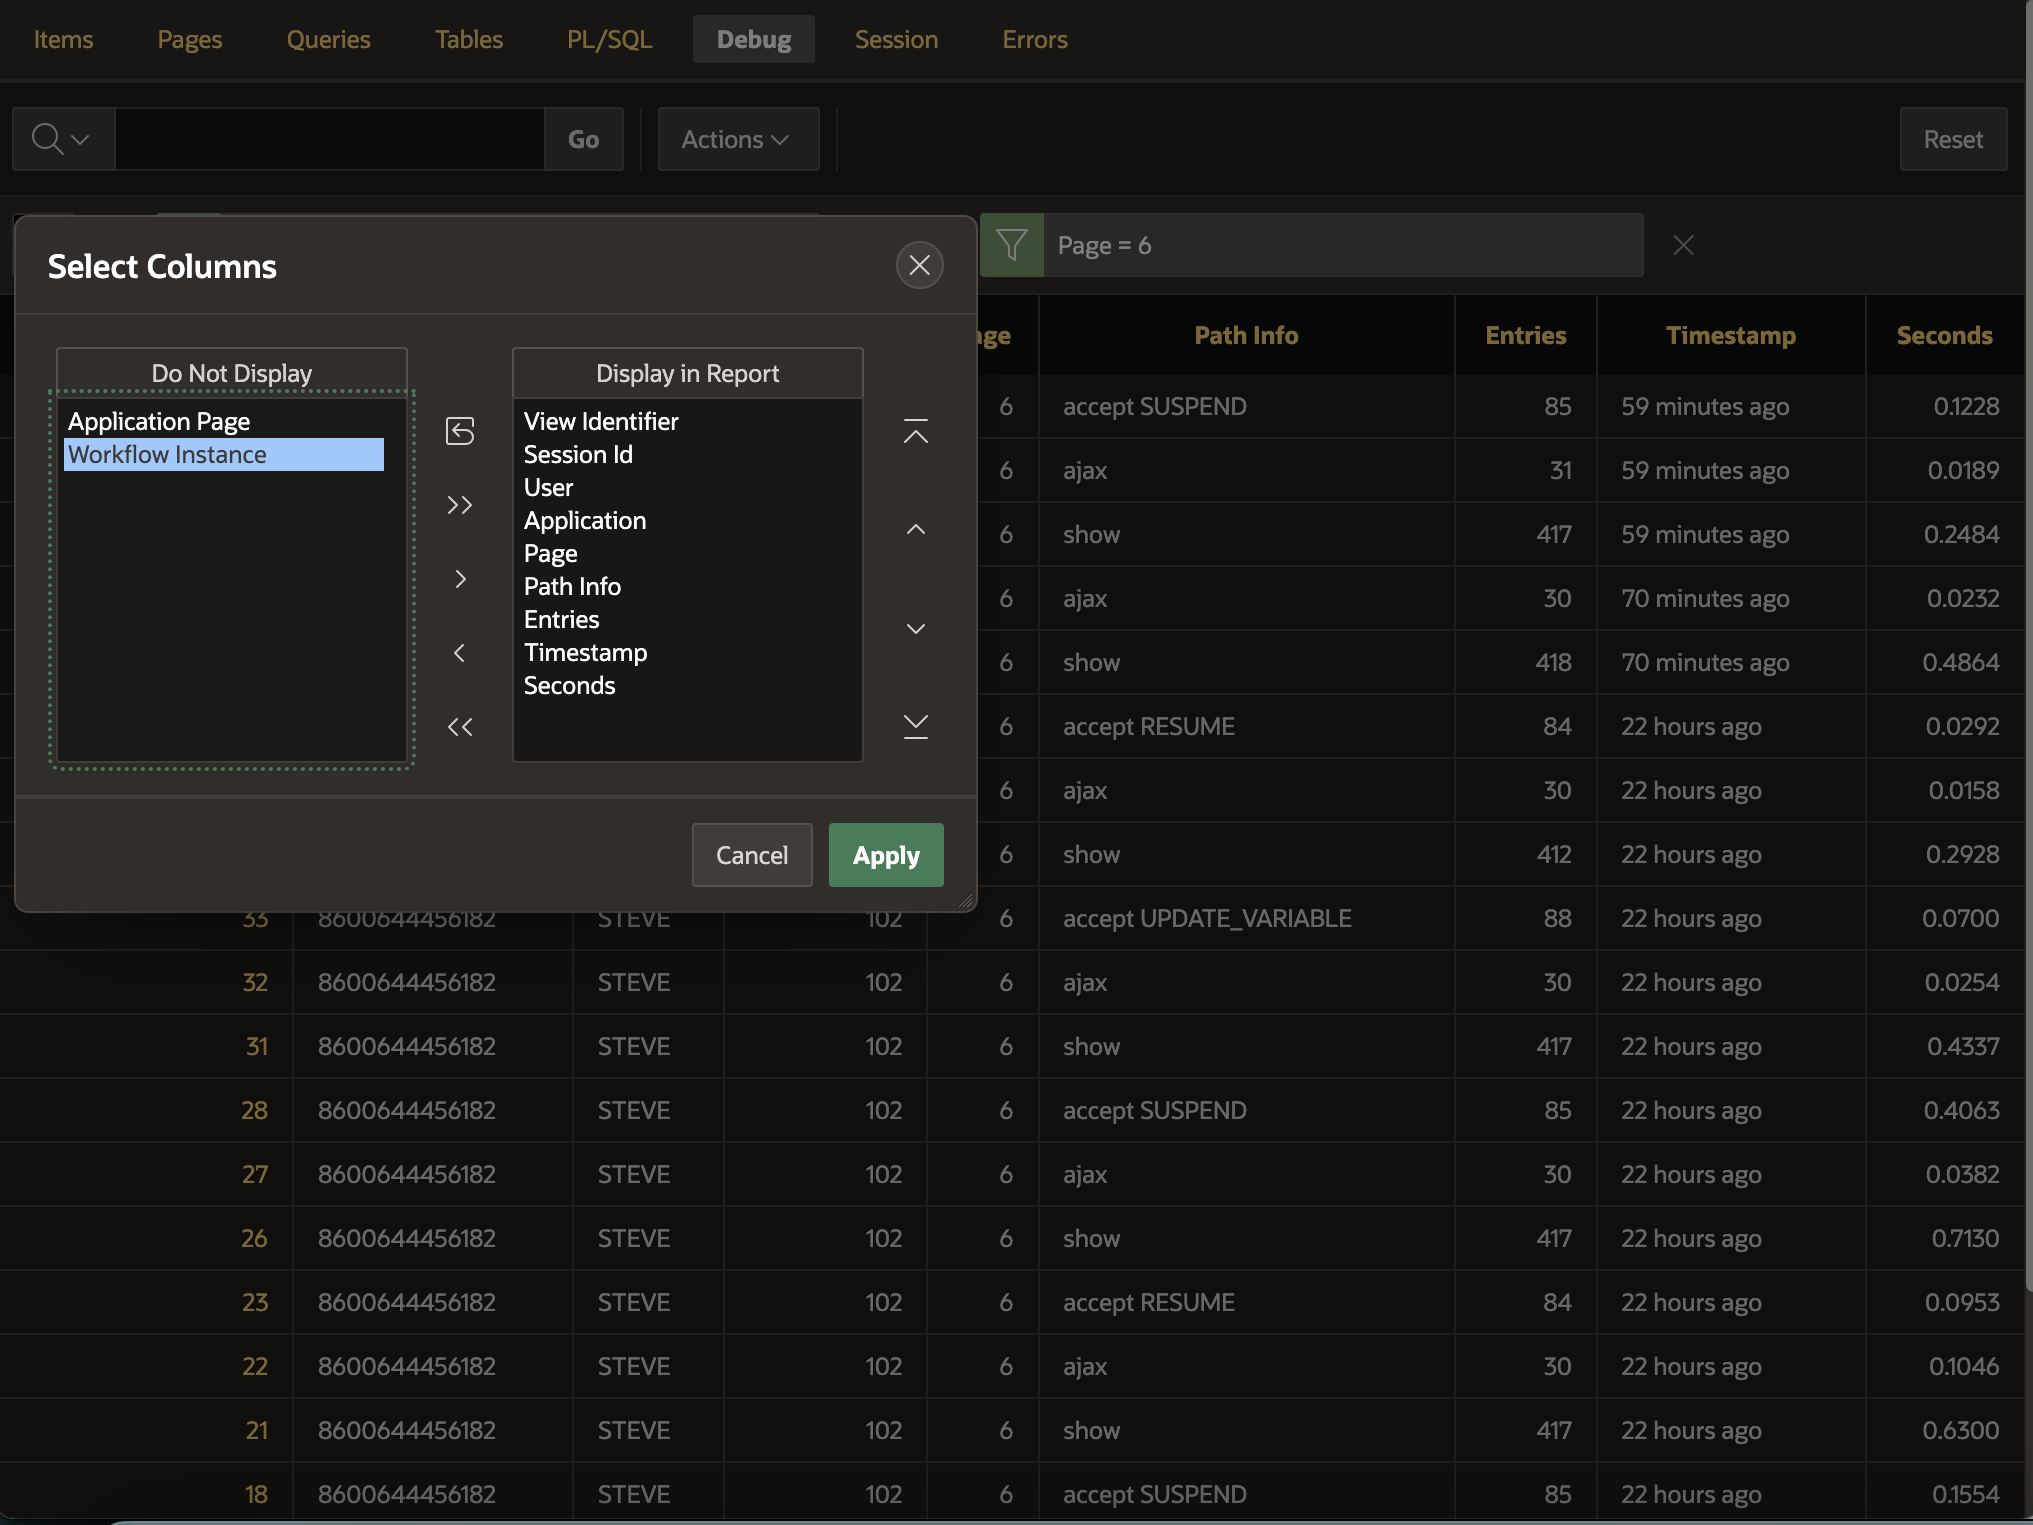Click the filter funnel icon beside Page = 6
This screenshot has height=1525, width=2033.
click(1012, 244)
